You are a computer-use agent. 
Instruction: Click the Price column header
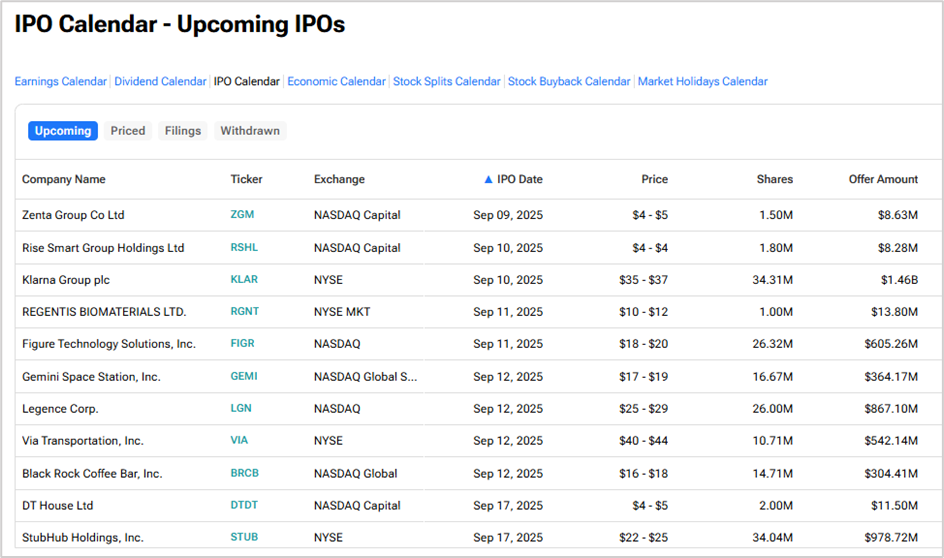[x=654, y=180]
